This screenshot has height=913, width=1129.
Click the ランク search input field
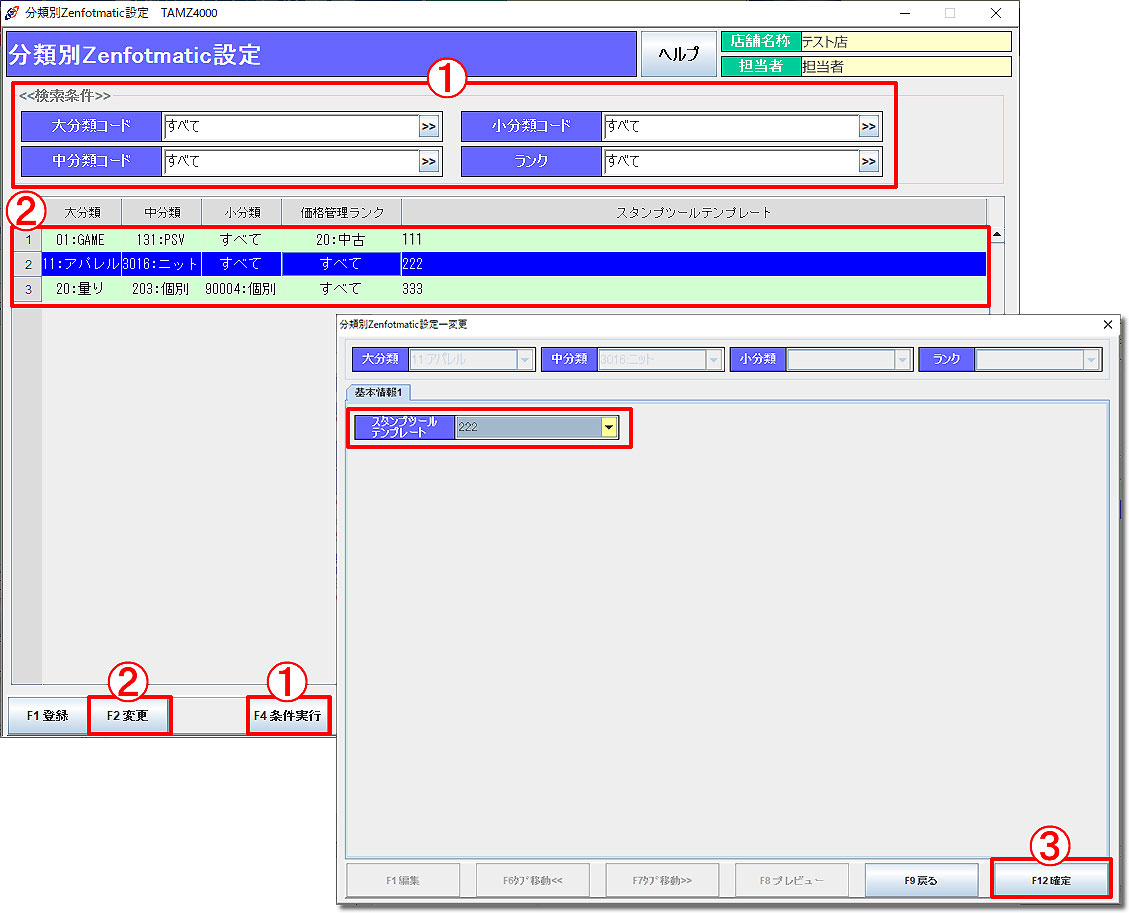pos(732,161)
